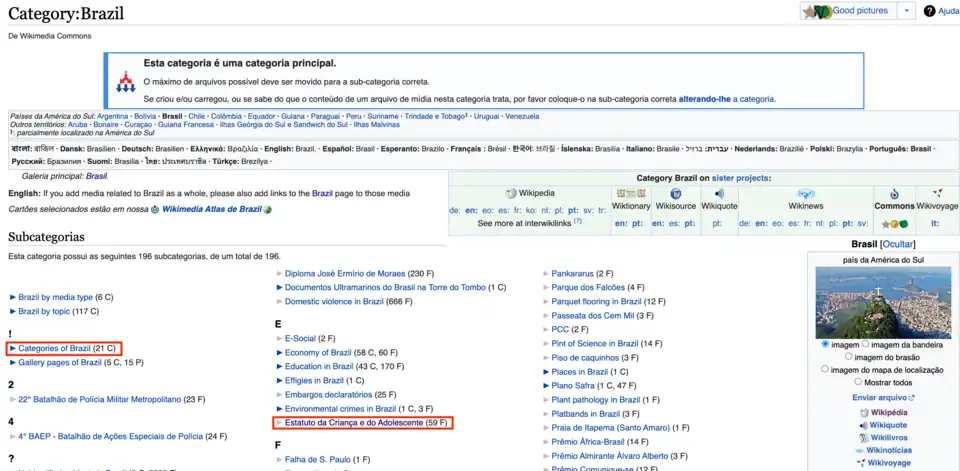The image size is (960, 471).
Task: Click the Rio de Janeiro Christ statue image
Action: point(868,302)
